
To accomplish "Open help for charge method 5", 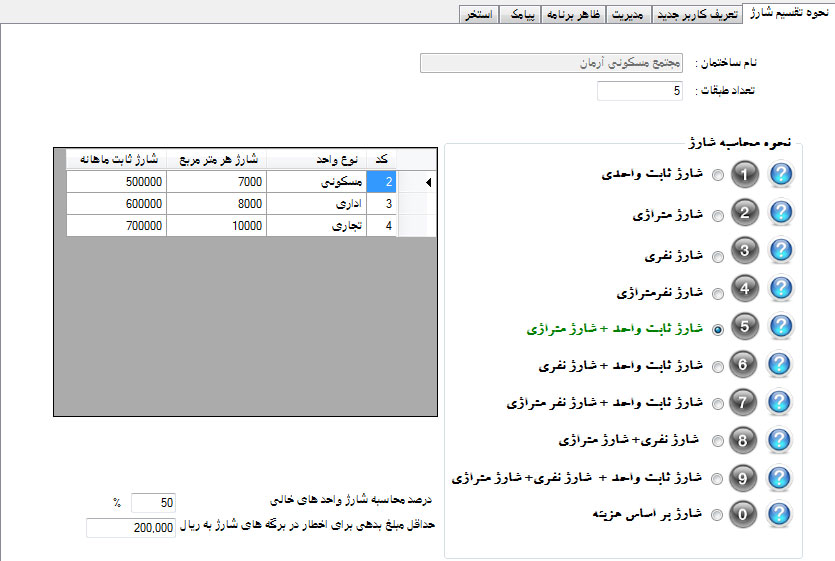I will pos(781,326).
